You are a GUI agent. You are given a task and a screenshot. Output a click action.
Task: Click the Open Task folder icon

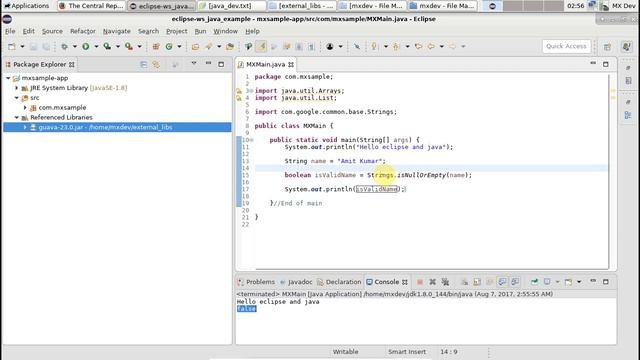230,47
